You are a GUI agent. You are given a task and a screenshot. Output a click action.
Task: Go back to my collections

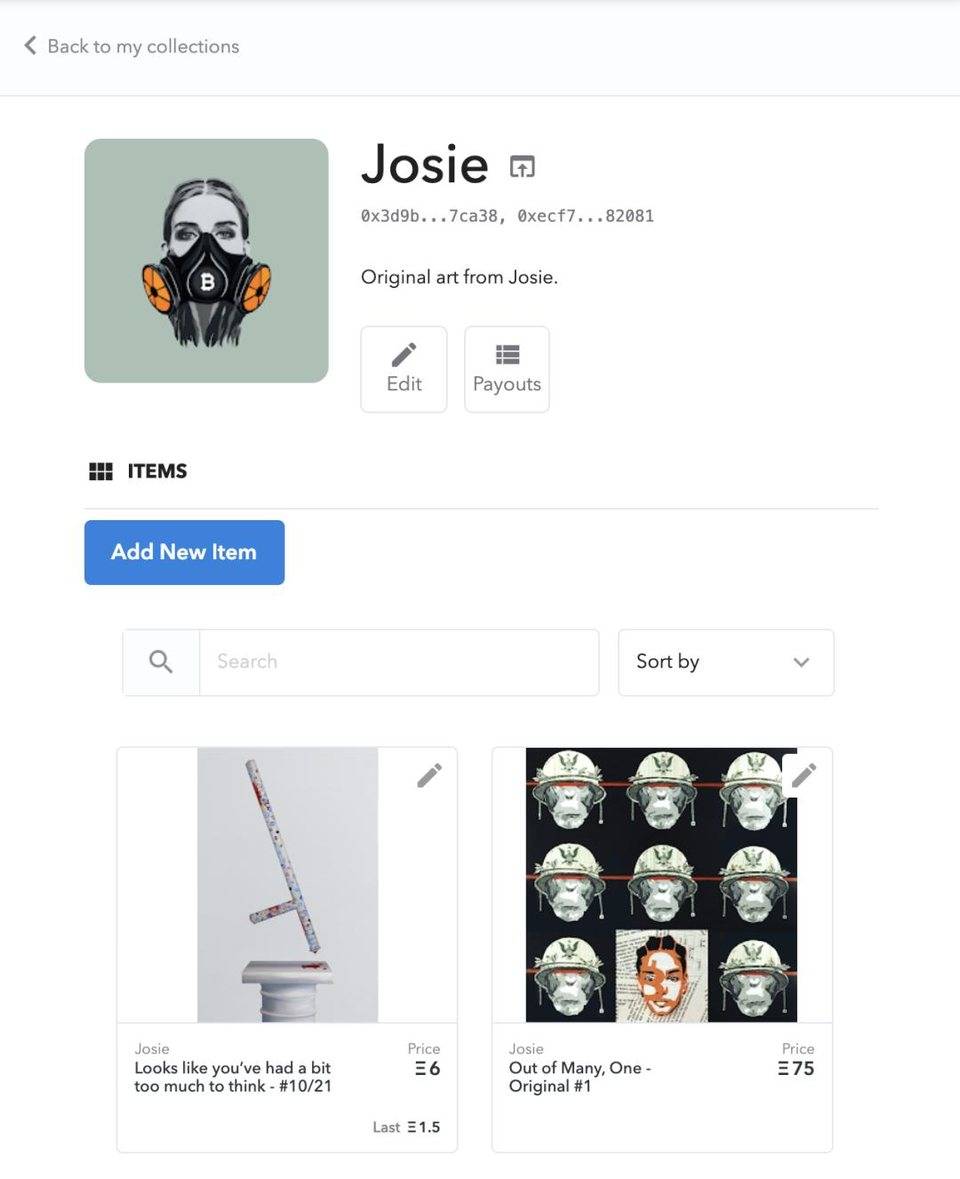132,46
